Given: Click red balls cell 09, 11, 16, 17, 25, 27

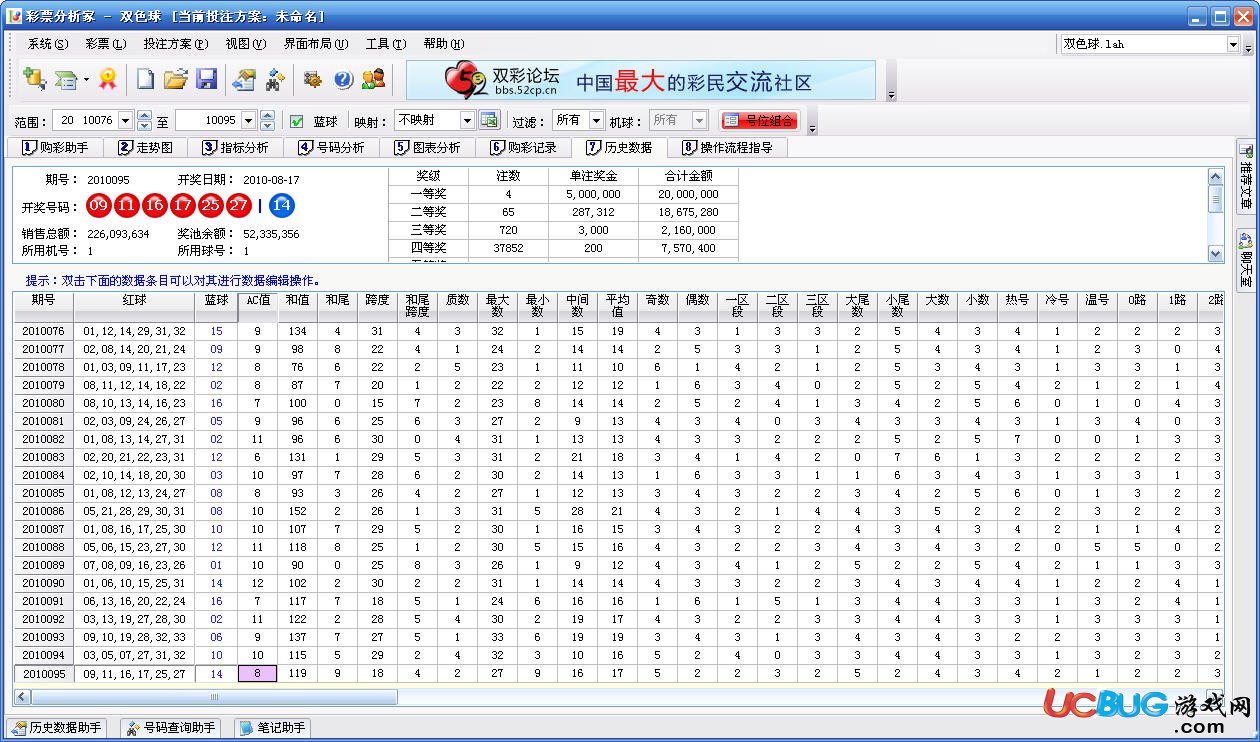Looking at the screenshot, I should 135,674.
